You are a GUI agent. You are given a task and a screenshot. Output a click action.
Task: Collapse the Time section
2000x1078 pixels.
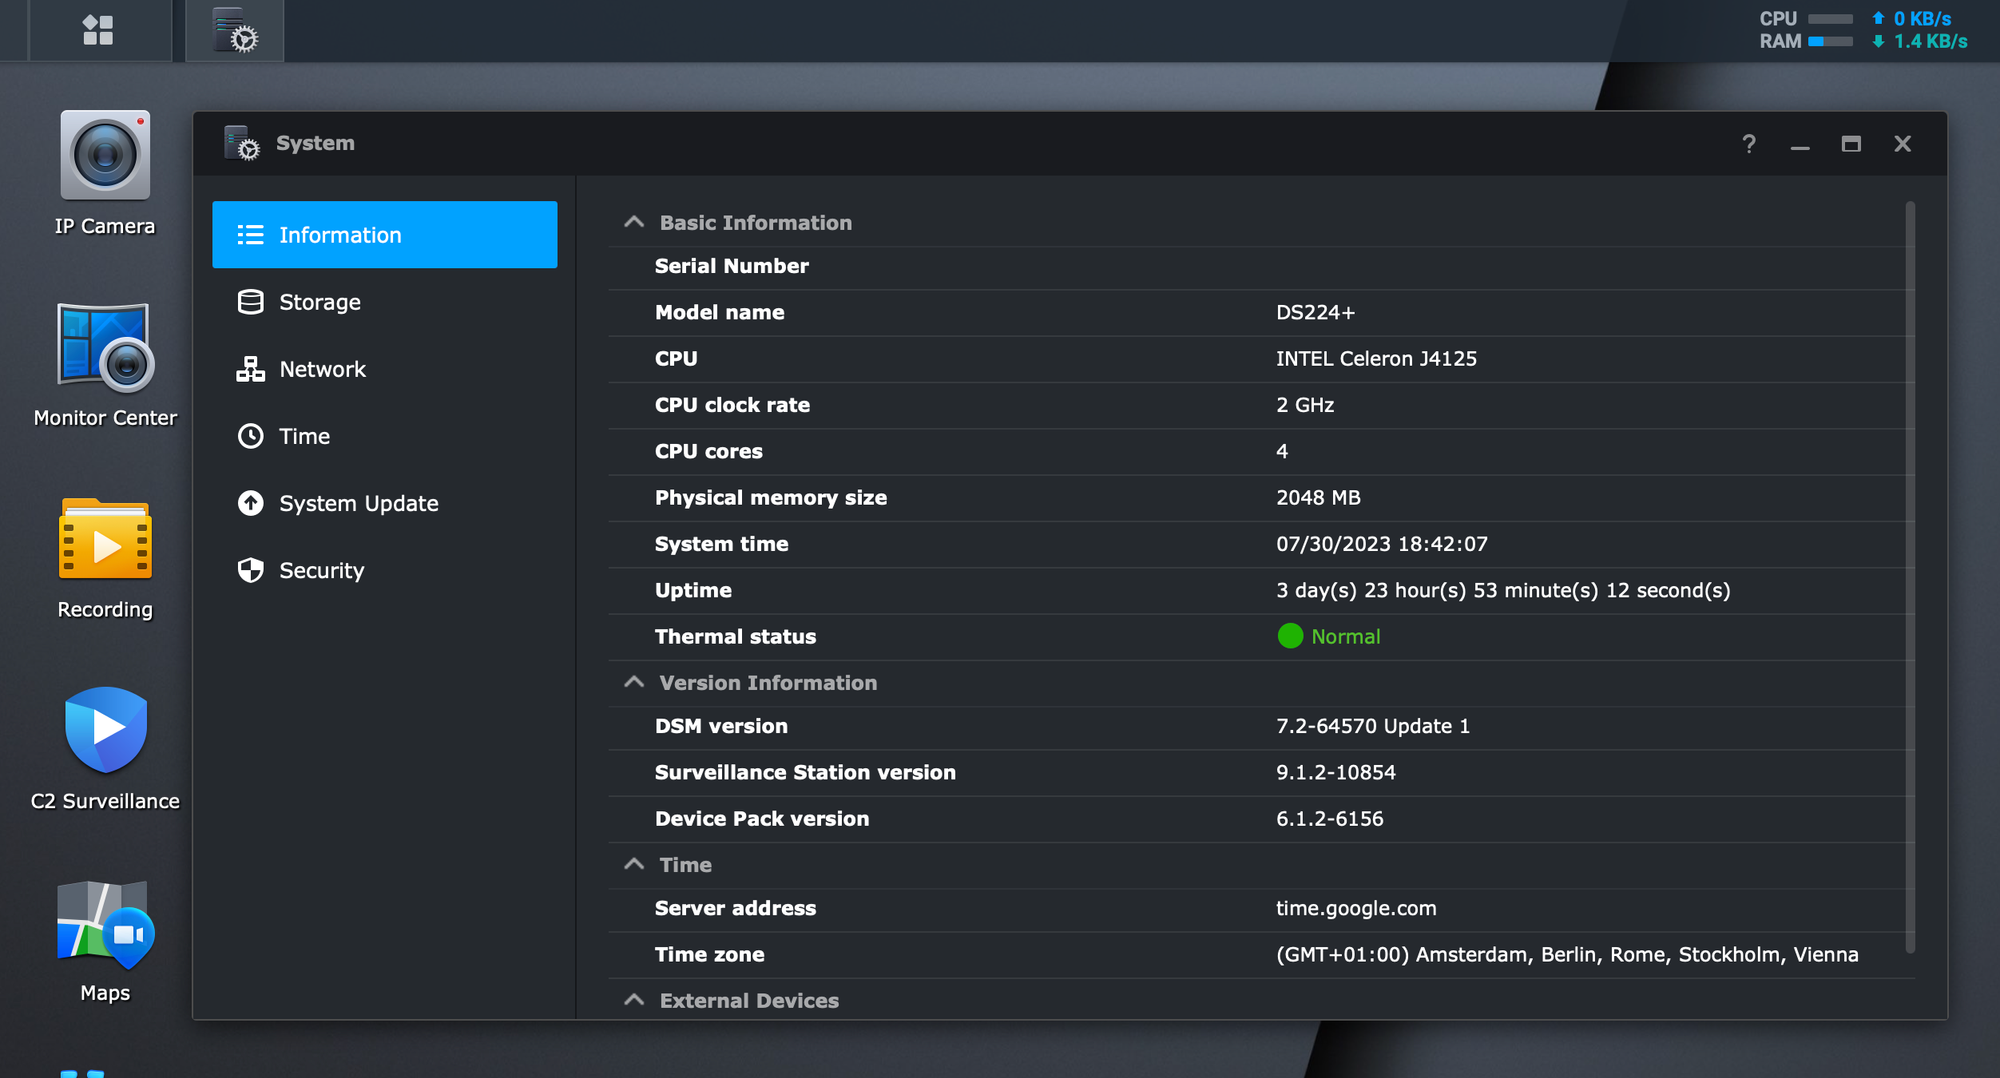click(x=634, y=864)
